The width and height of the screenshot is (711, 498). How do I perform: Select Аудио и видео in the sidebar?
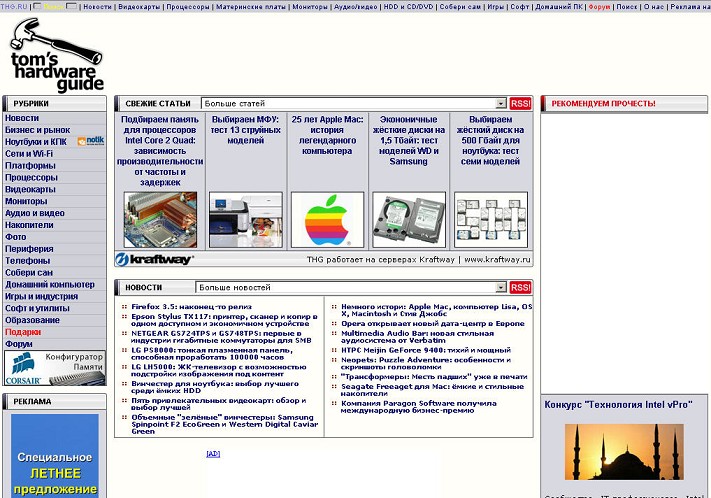click(35, 213)
